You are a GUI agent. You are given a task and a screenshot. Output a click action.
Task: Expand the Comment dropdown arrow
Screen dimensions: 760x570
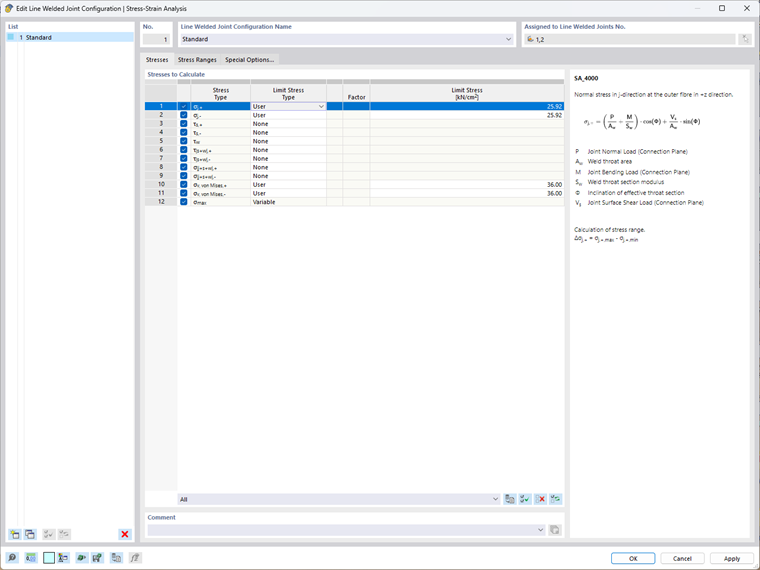click(x=540, y=530)
